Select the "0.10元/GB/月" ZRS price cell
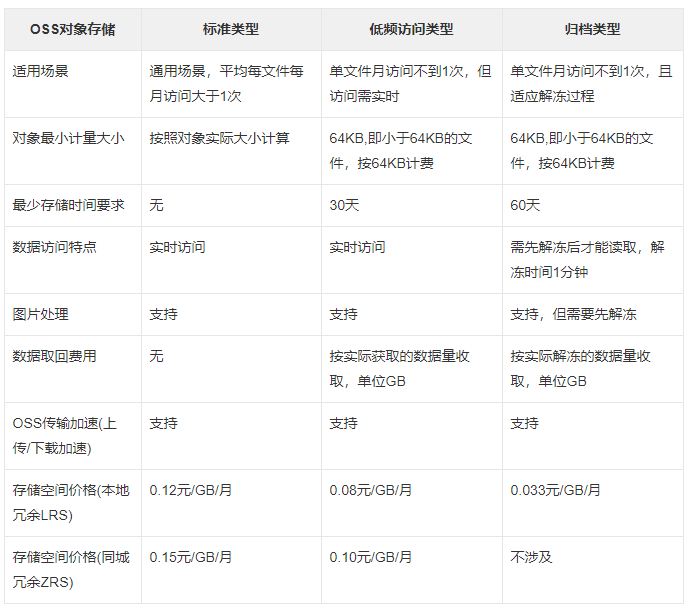The width and height of the screenshot is (688, 611). point(371,557)
